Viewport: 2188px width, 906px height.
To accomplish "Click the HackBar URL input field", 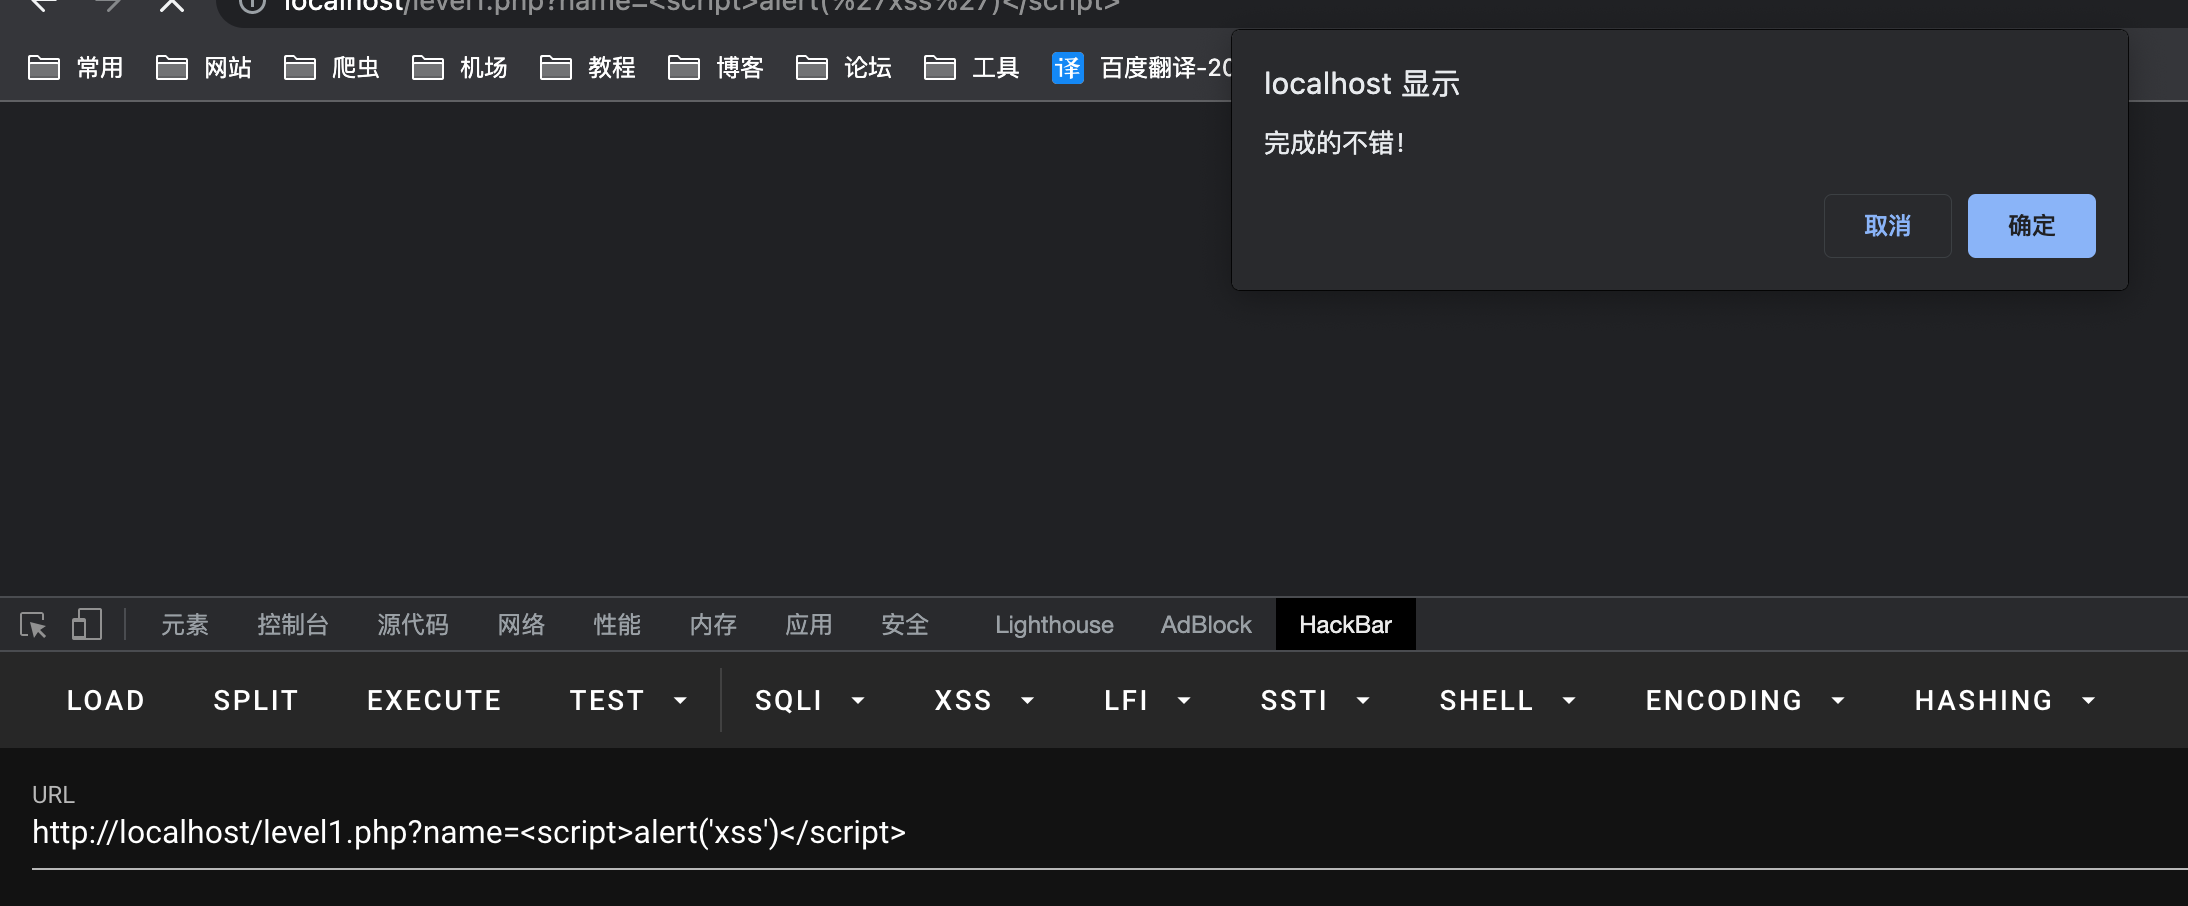I will [1110, 832].
